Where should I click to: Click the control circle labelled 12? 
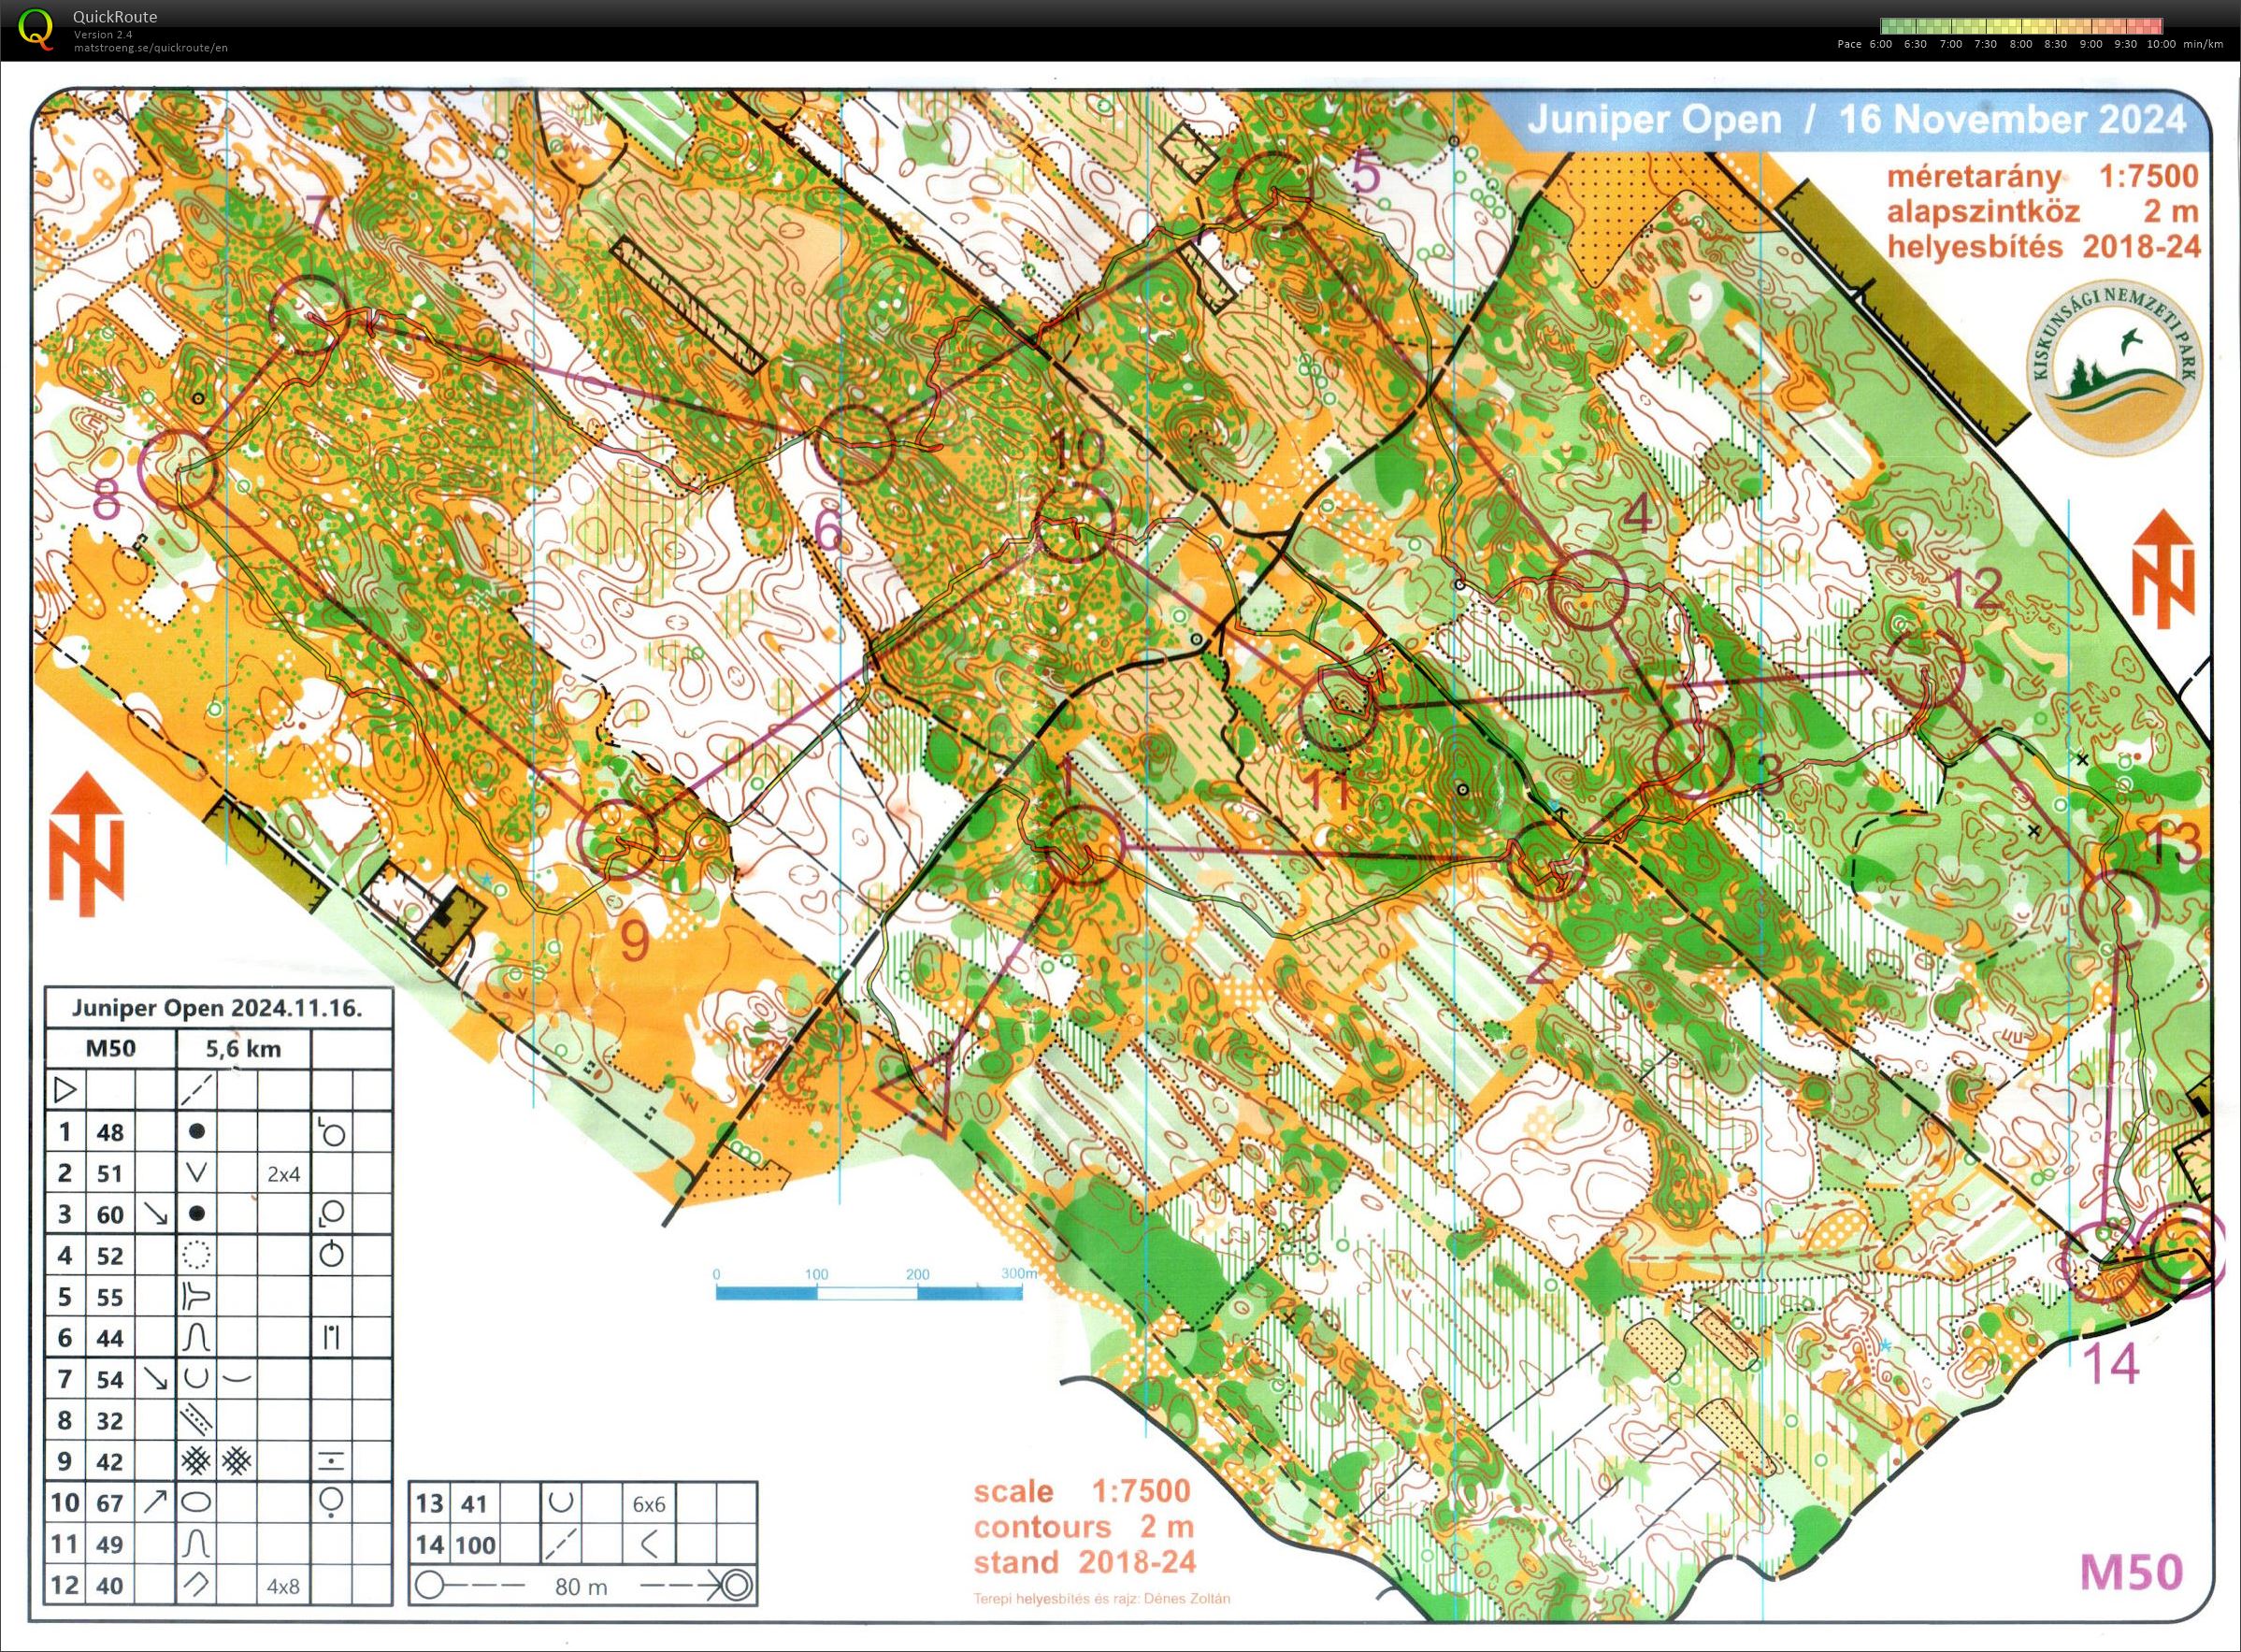point(1925,668)
